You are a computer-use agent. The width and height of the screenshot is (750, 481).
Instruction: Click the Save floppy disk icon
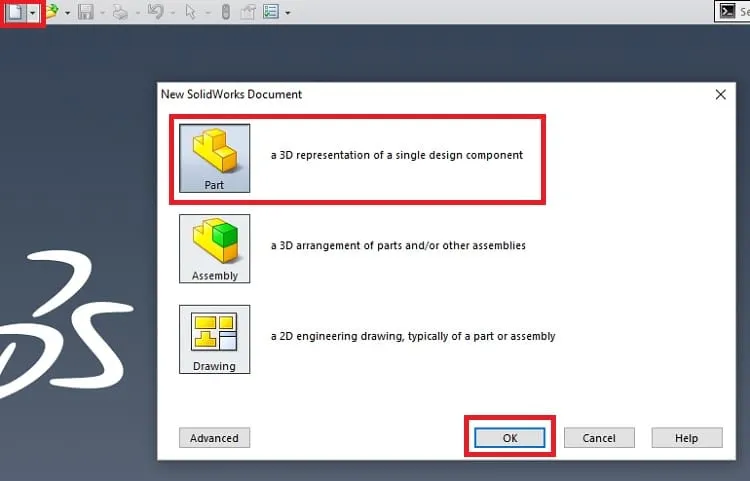point(86,12)
